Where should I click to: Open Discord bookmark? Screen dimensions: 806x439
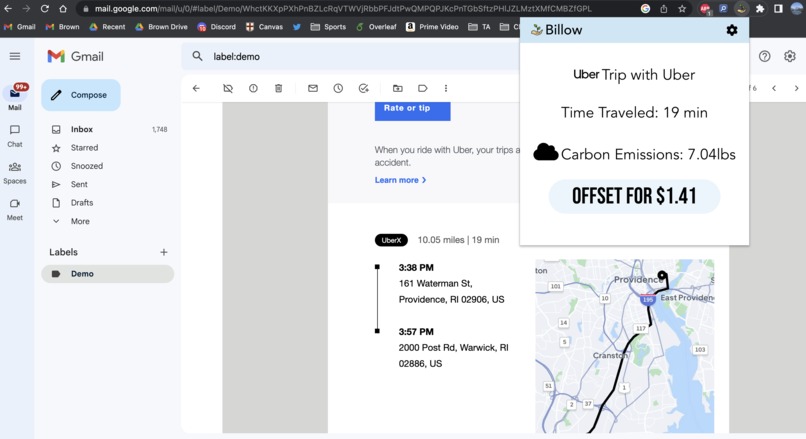216,27
